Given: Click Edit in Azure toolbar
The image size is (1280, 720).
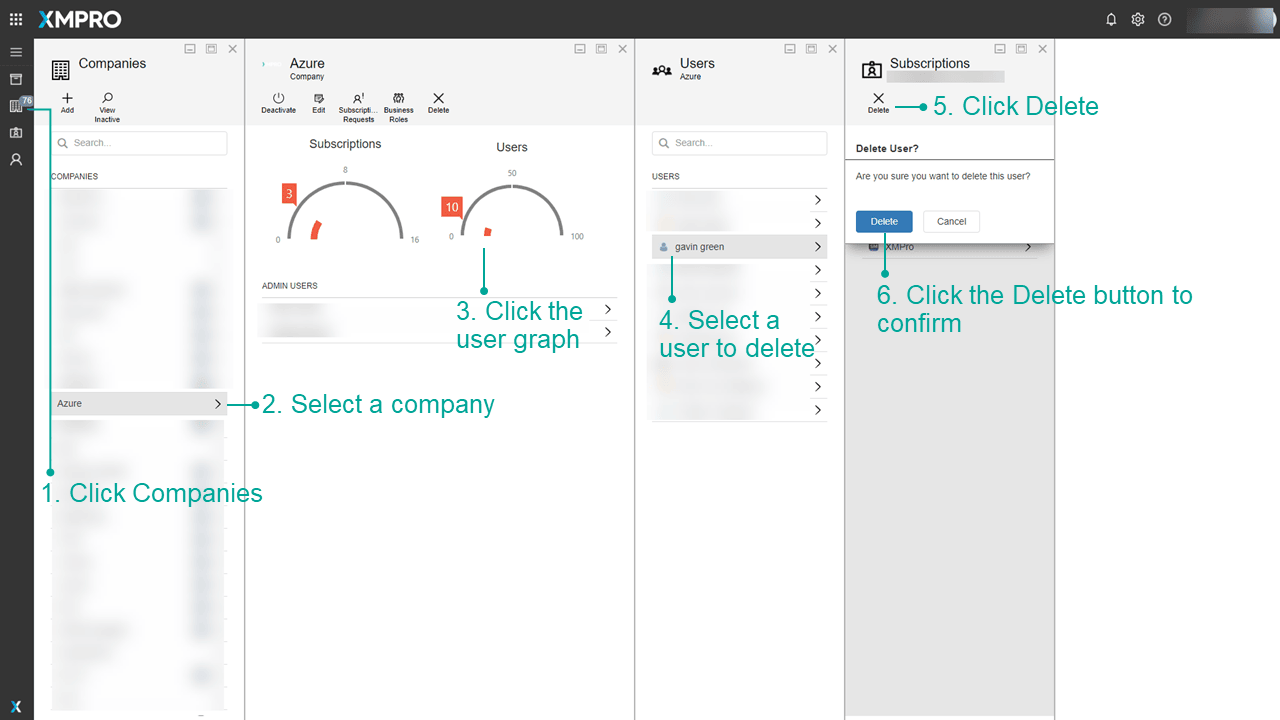Looking at the screenshot, I should 318,102.
